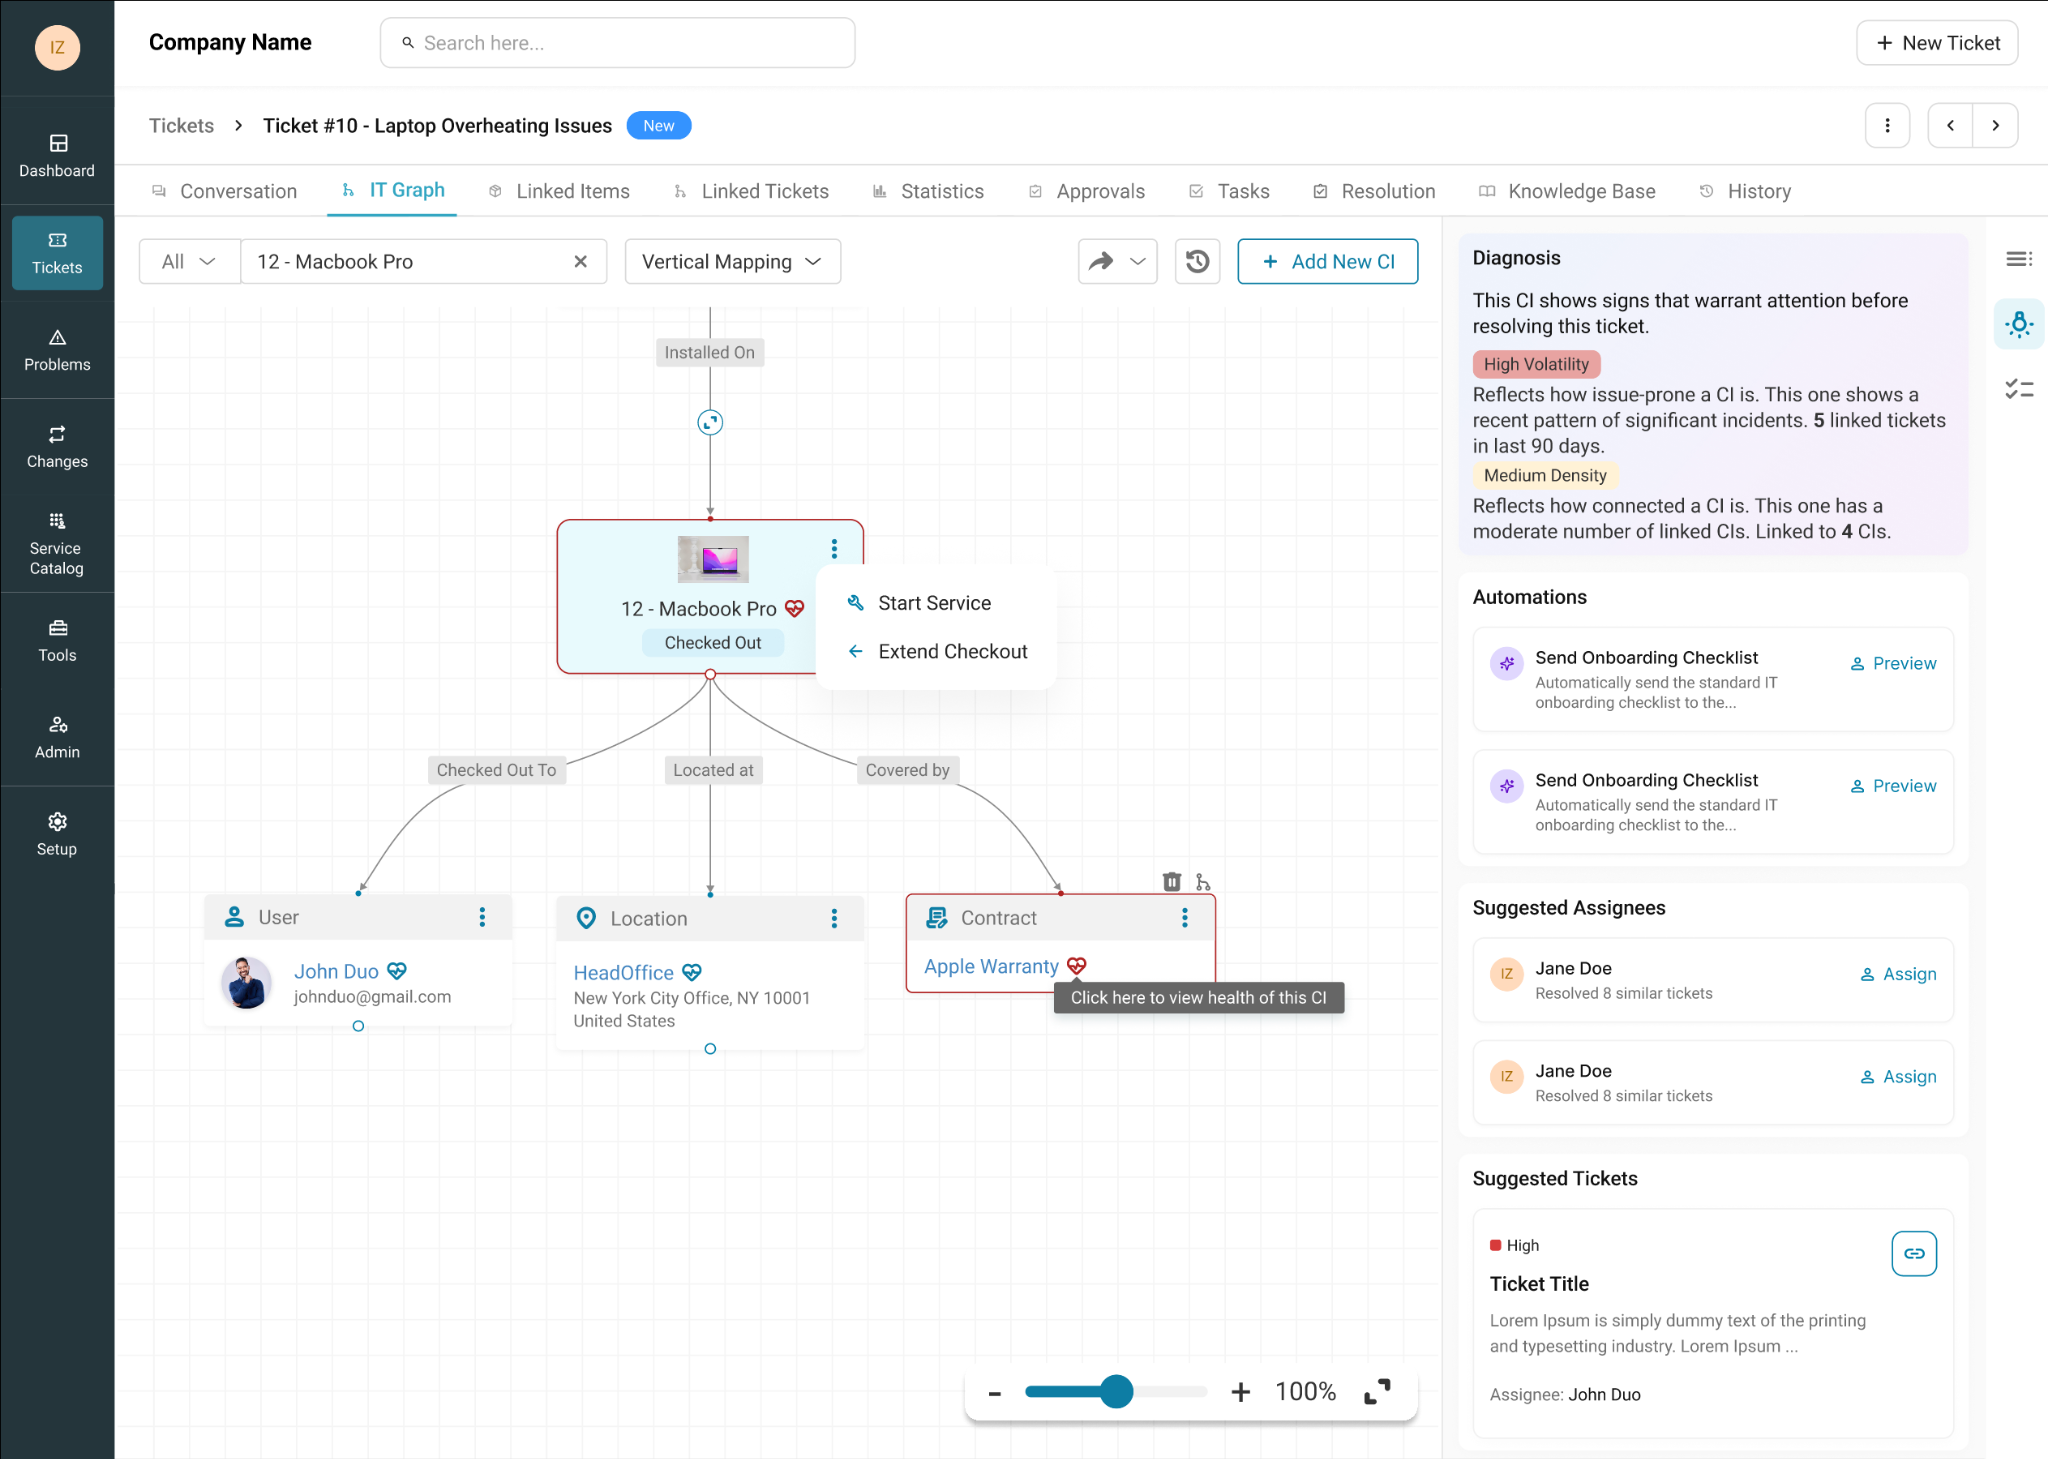Switch to the Conversation tab
This screenshot has width=2048, height=1459.
pyautogui.click(x=224, y=191)
